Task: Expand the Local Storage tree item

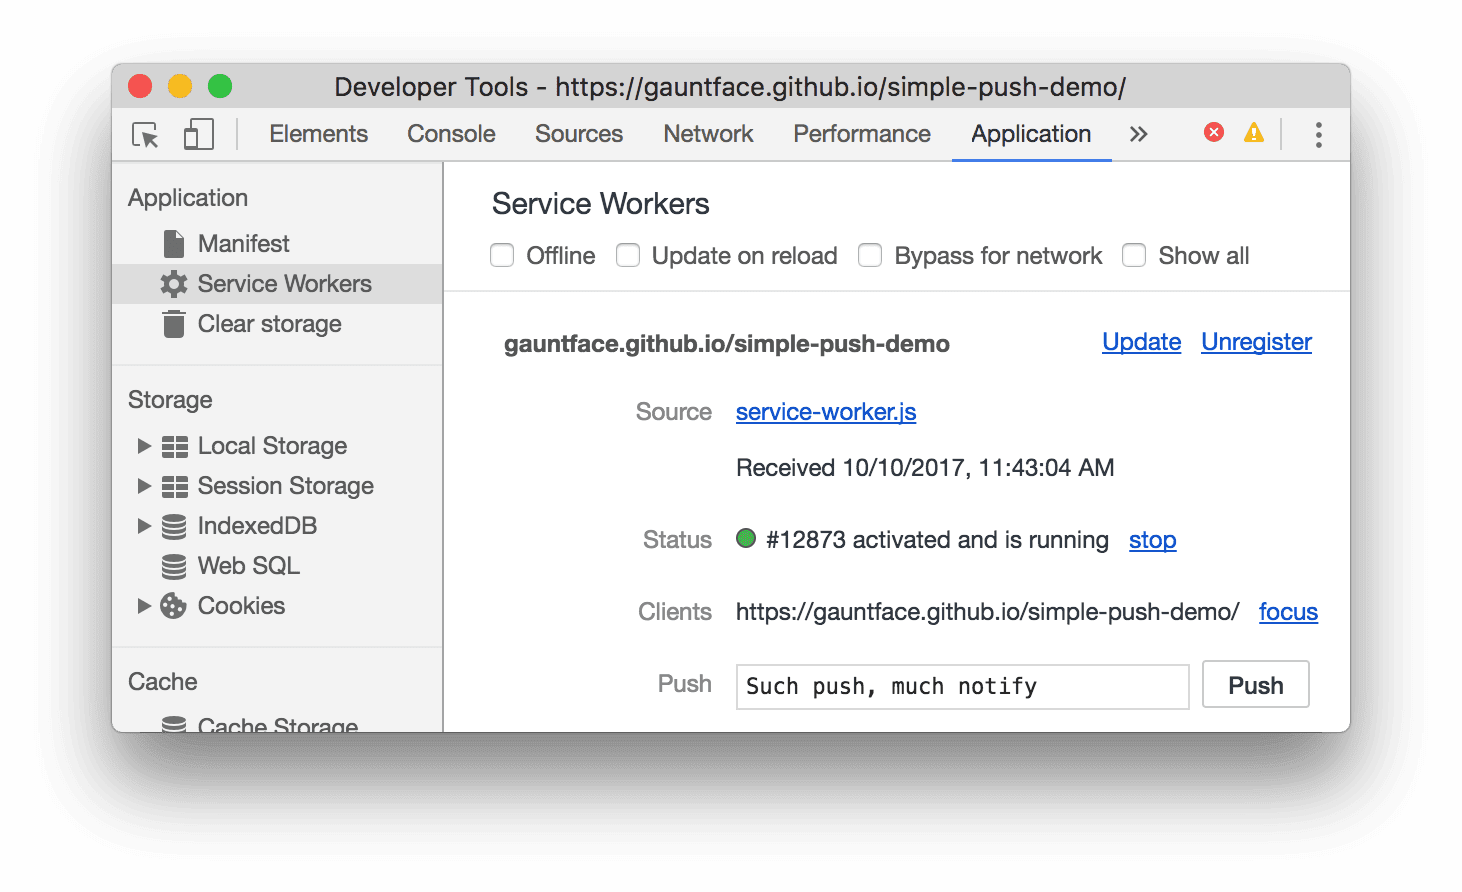Action: 144,445
